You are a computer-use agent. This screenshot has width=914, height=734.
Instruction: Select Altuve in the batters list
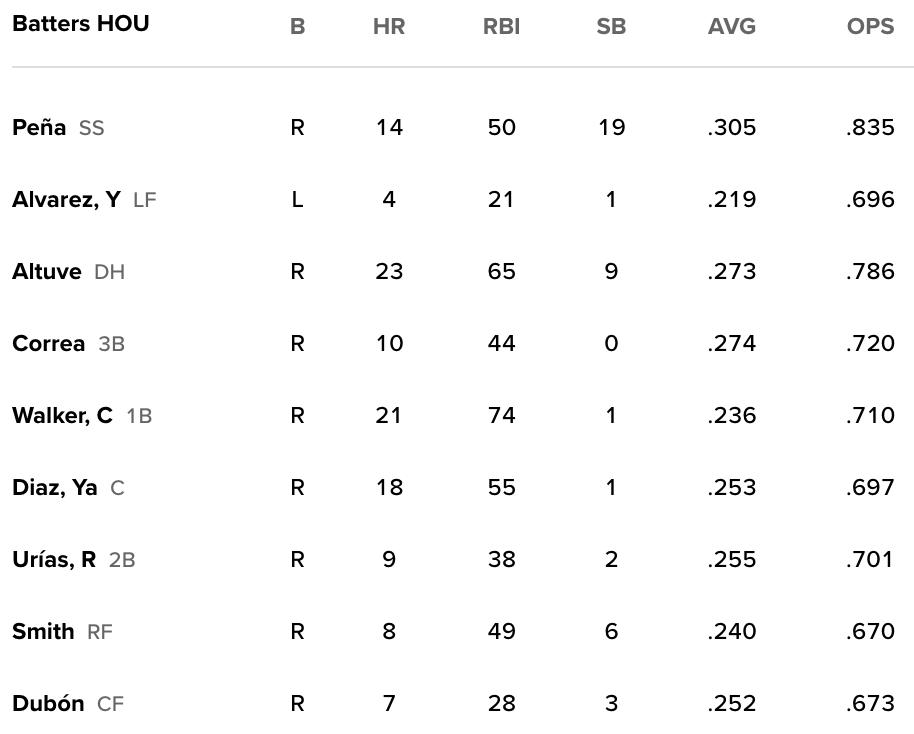click(47, 272)
